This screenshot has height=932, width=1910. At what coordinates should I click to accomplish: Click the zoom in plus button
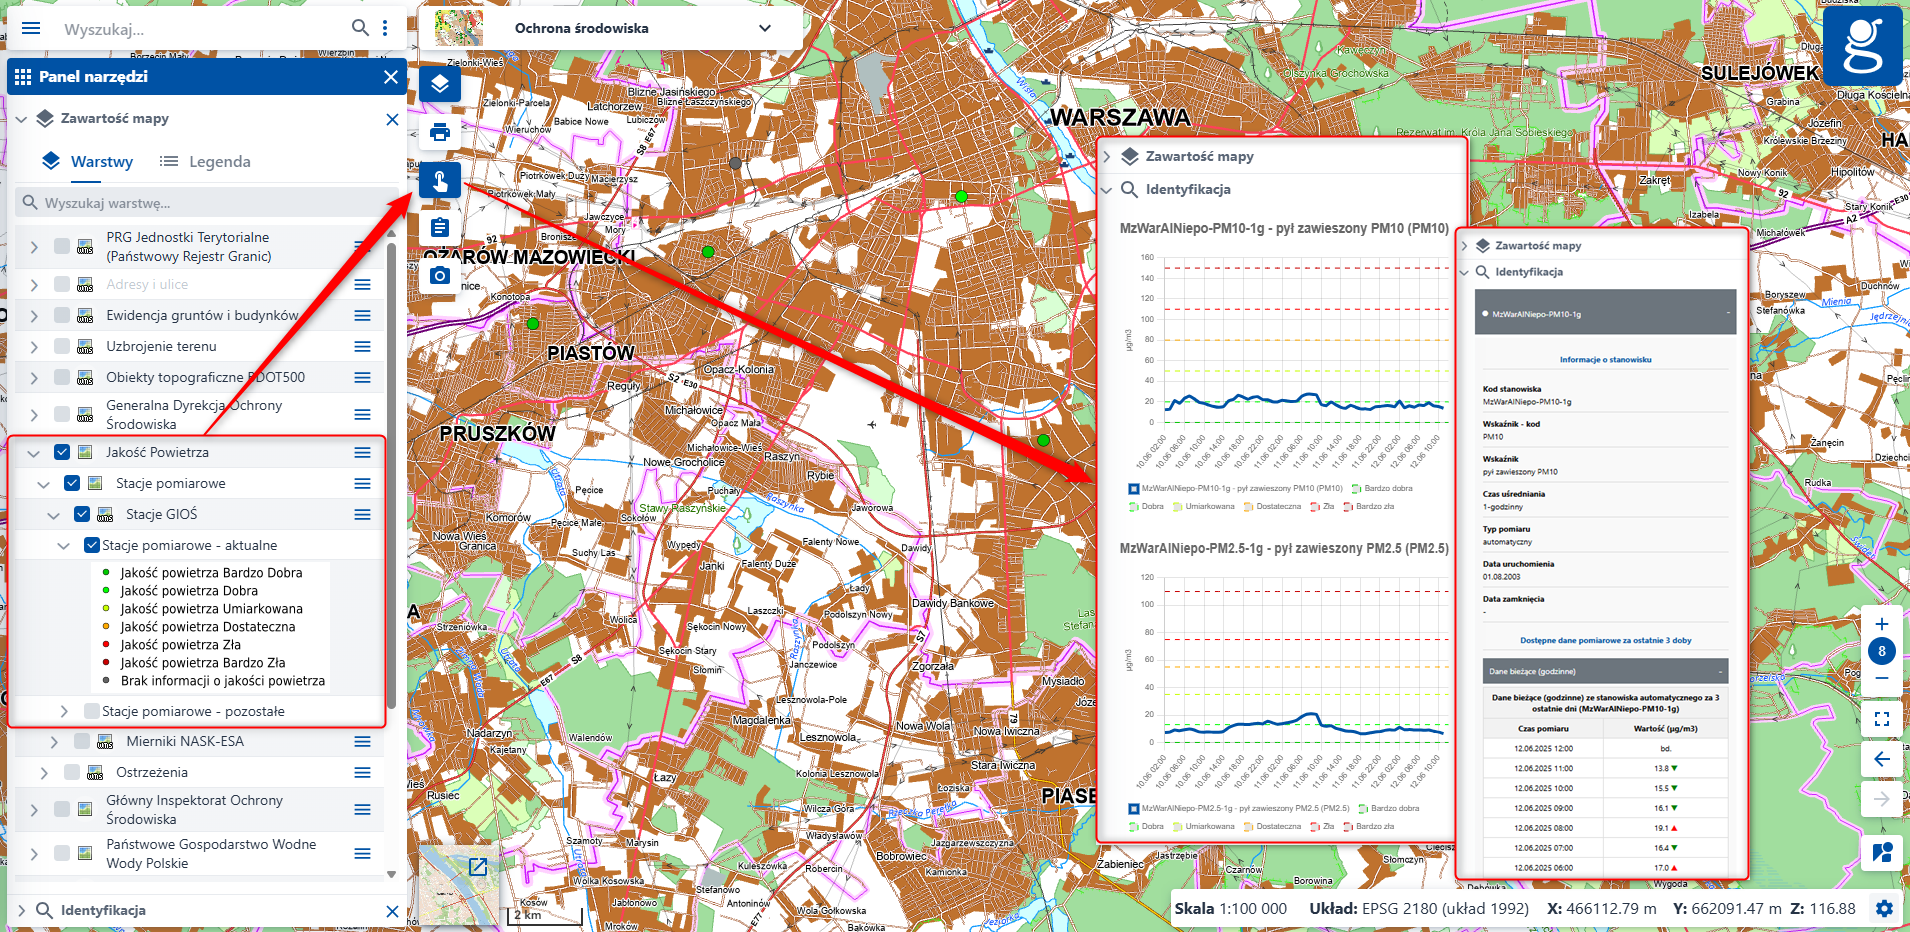coord(1881,624)
